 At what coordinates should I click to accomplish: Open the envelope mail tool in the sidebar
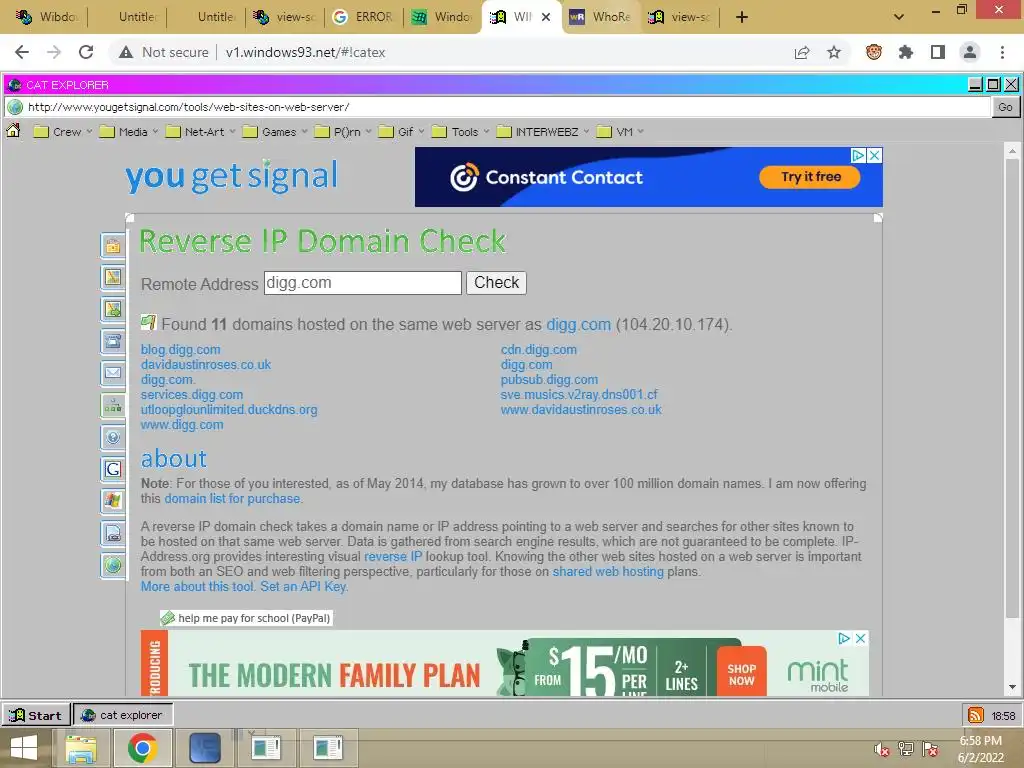pos(113,374)
